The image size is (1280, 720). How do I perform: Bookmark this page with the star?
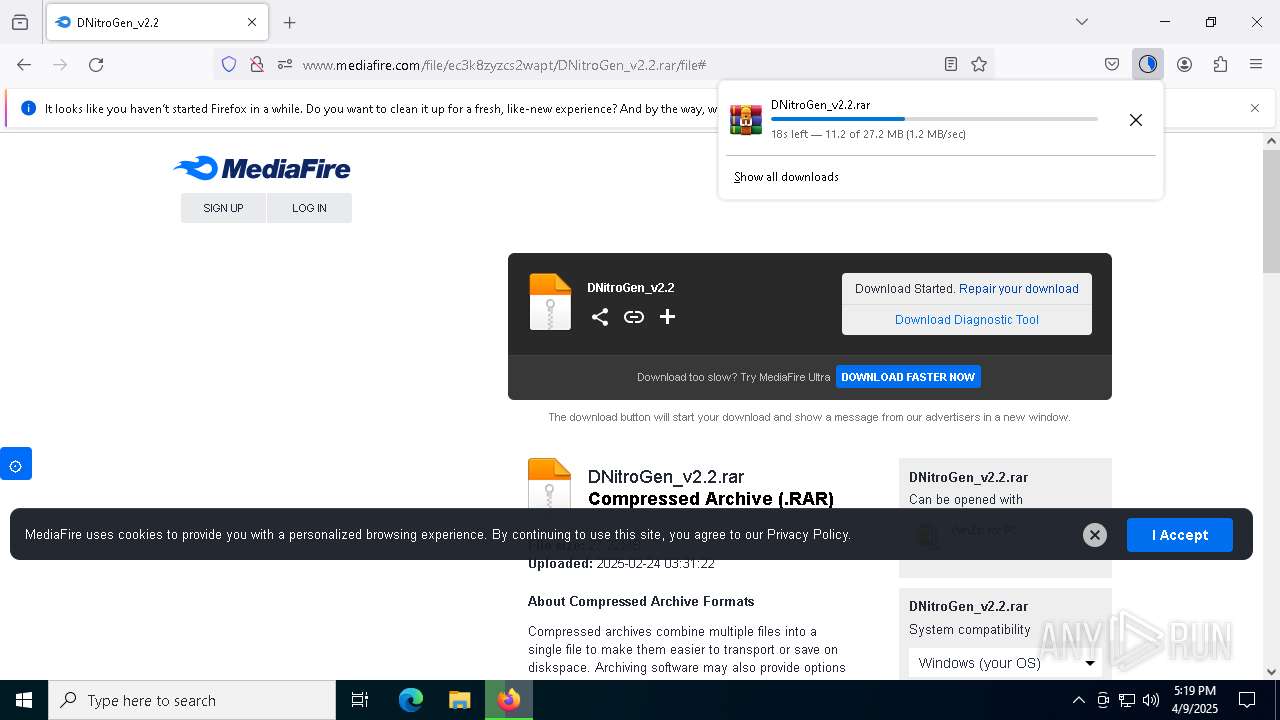[979, 64]
